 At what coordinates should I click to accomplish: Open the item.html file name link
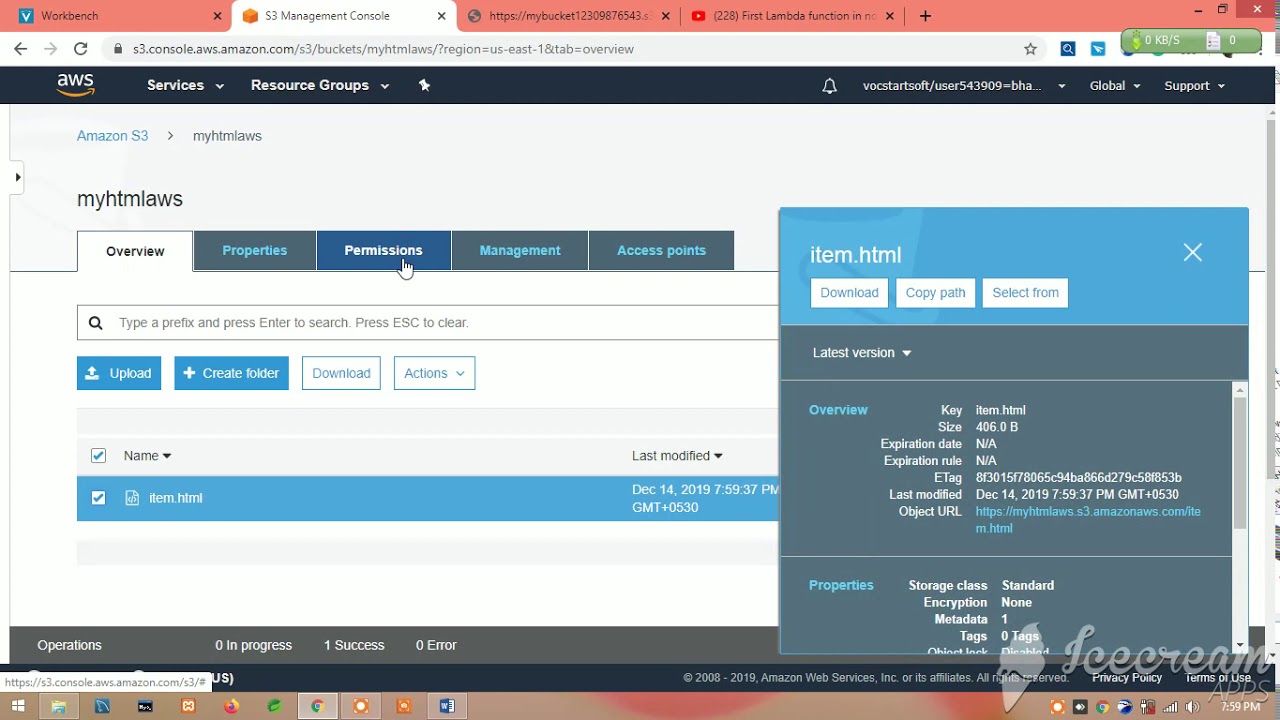176,498
